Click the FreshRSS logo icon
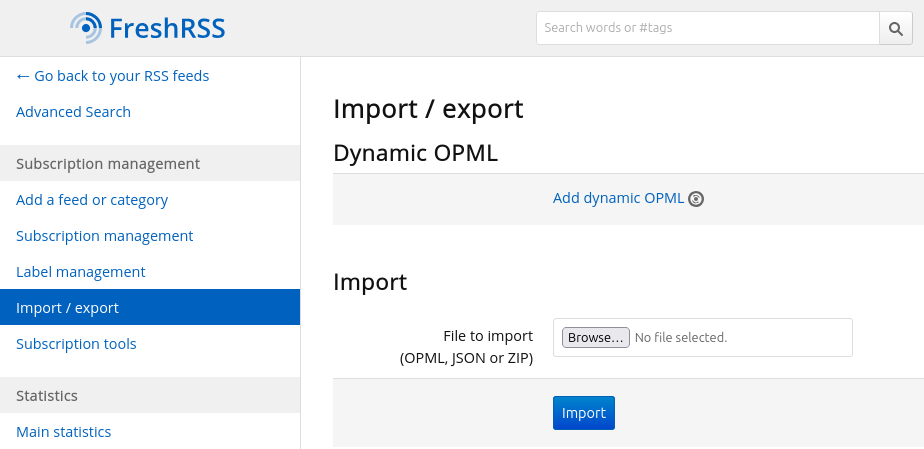 point(86,28)
